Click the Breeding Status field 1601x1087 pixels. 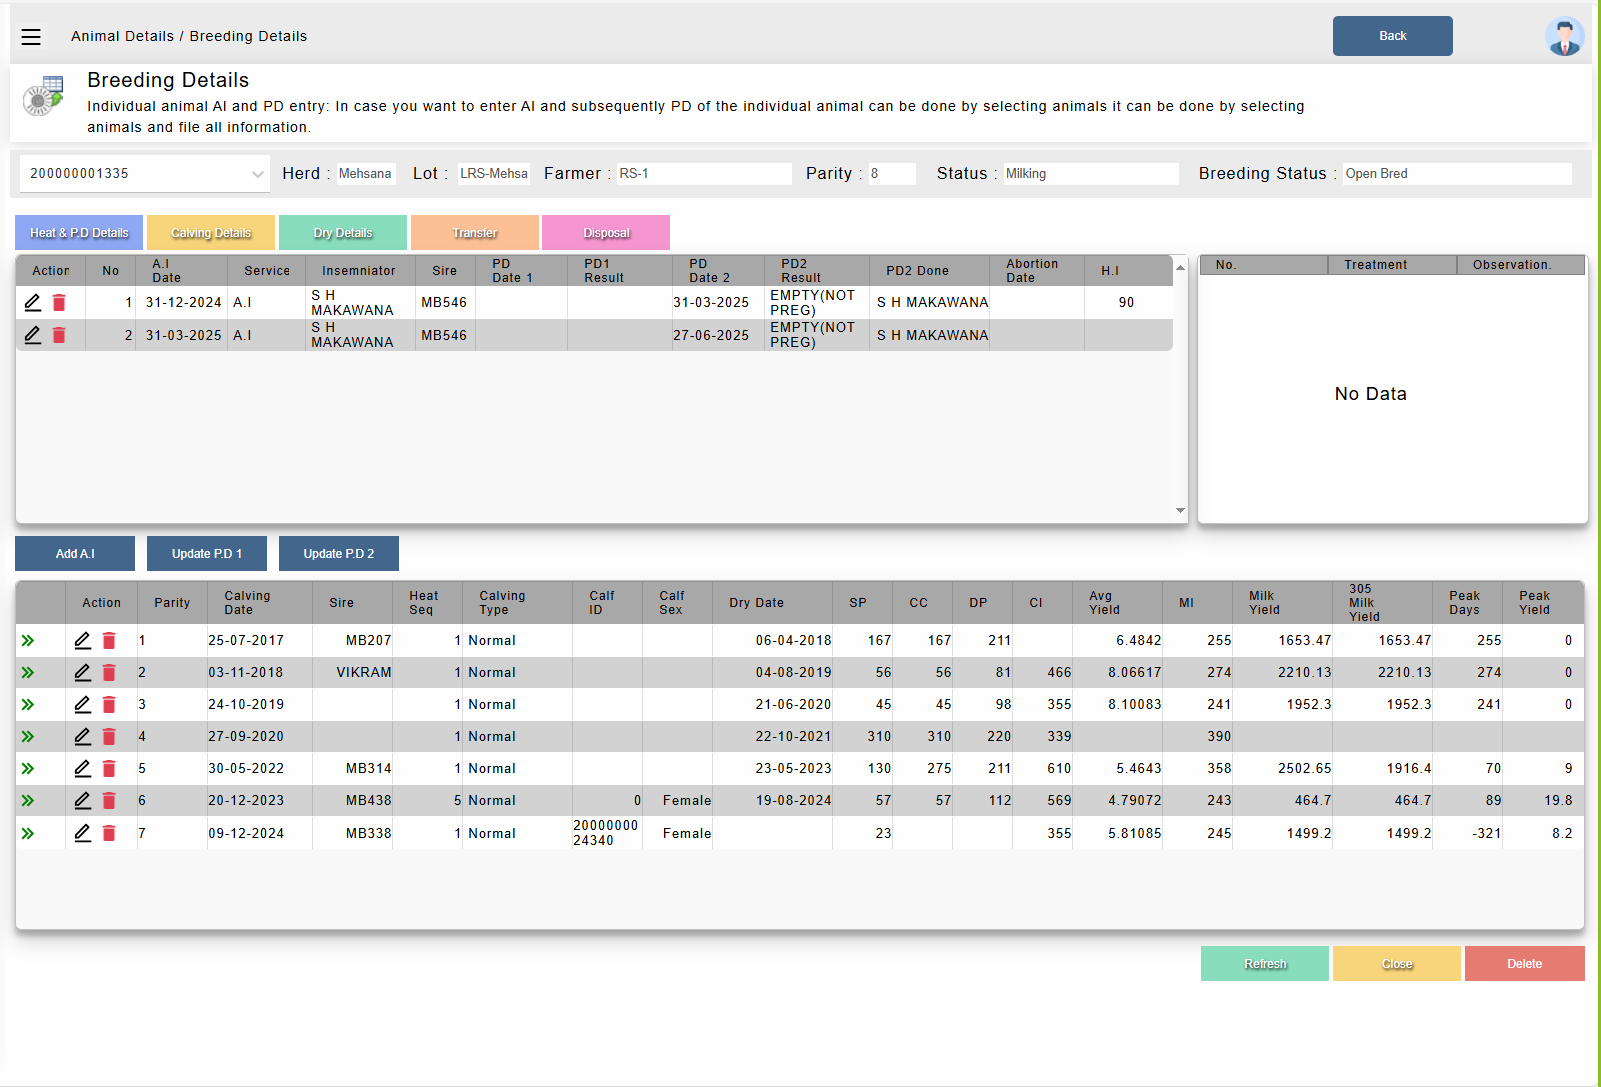pos(1456,174)
